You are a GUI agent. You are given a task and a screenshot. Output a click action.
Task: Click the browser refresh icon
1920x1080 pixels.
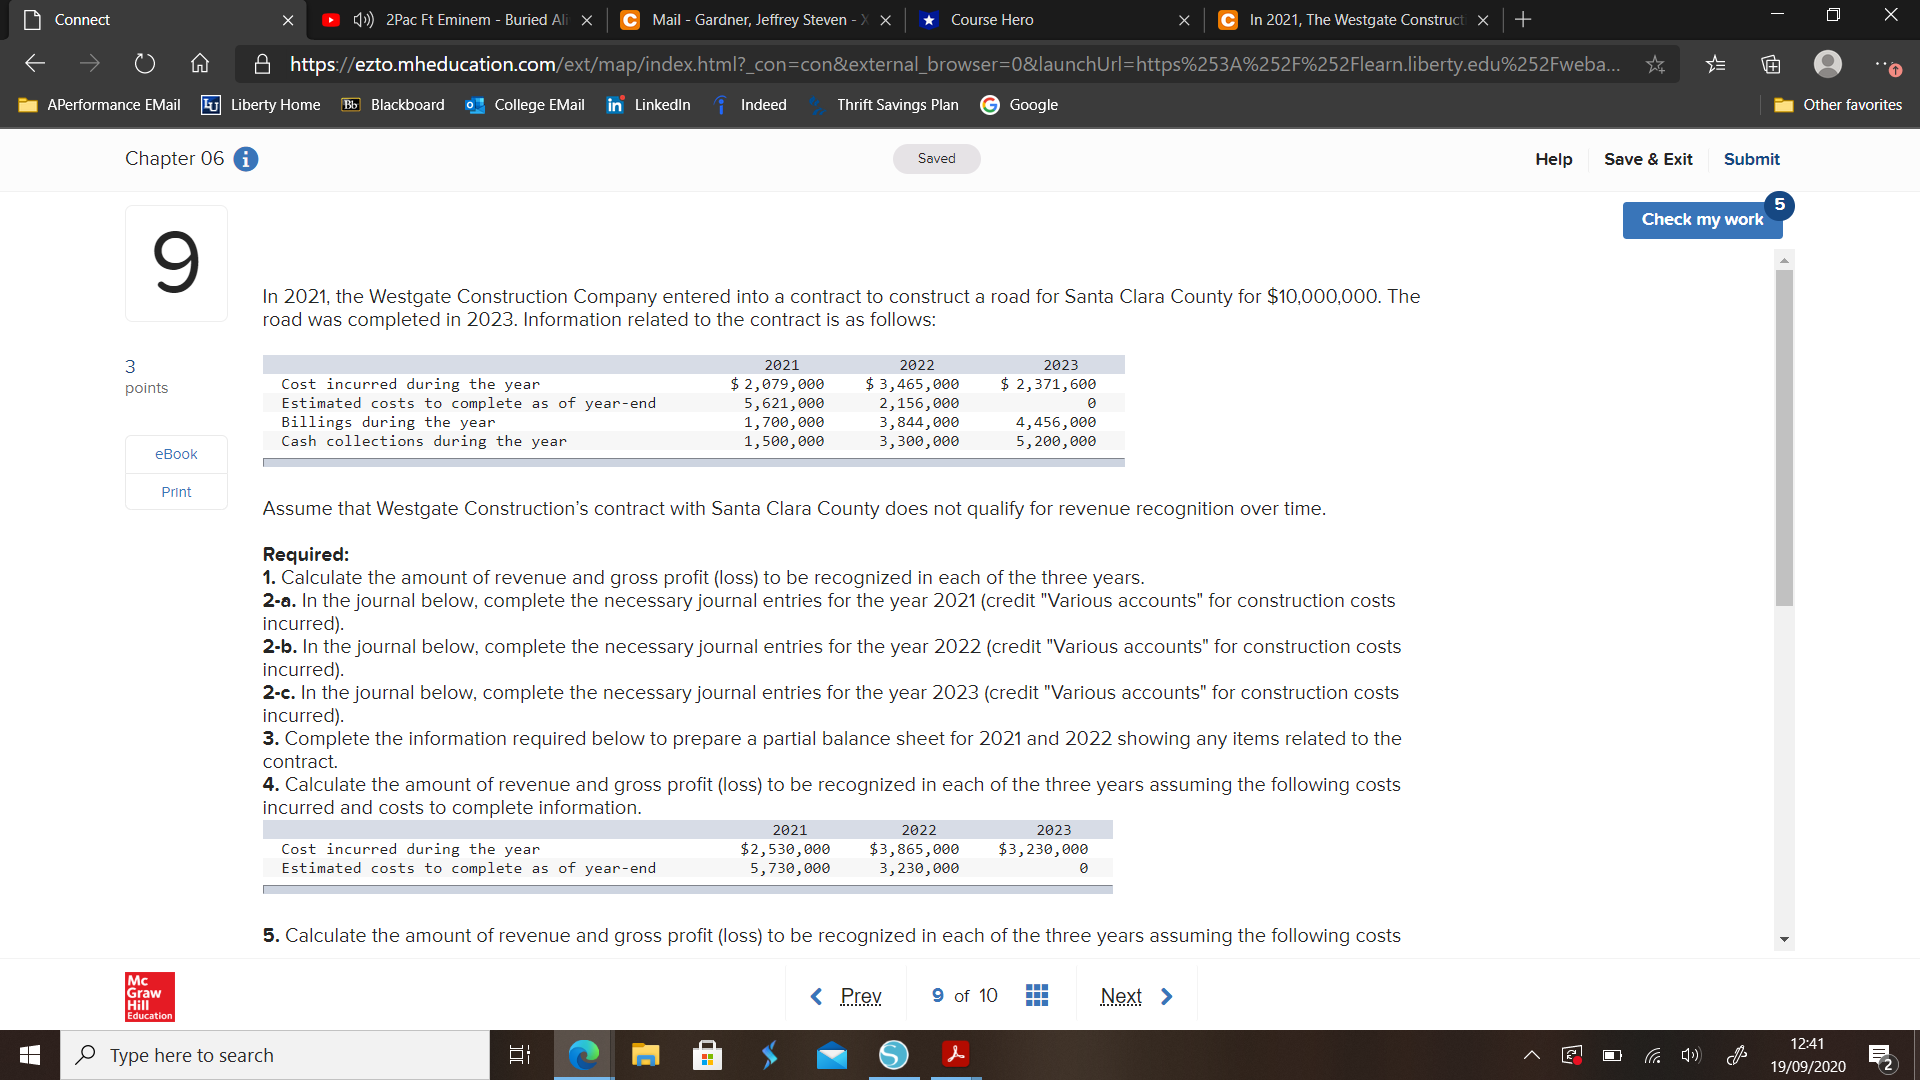(x=145, y=64)
